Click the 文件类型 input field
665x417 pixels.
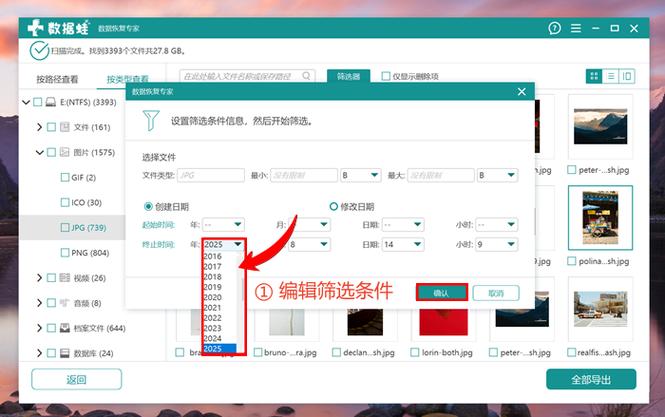click(x=211, y=175)
